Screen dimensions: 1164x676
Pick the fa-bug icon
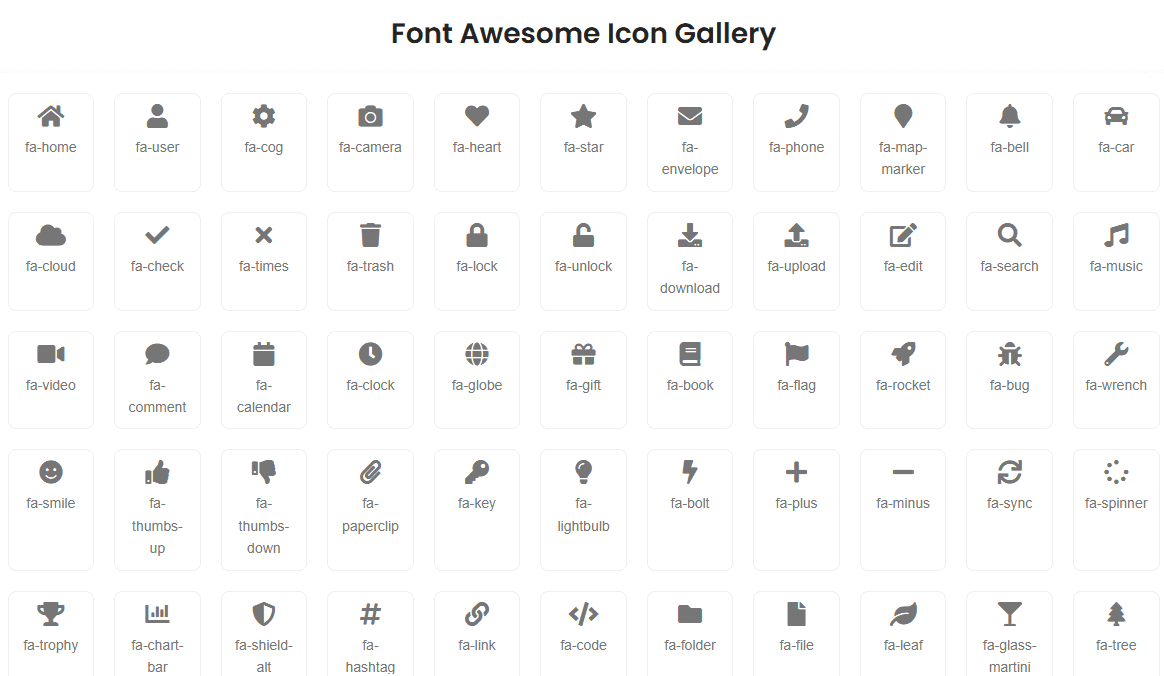[x=1010, y=354]
